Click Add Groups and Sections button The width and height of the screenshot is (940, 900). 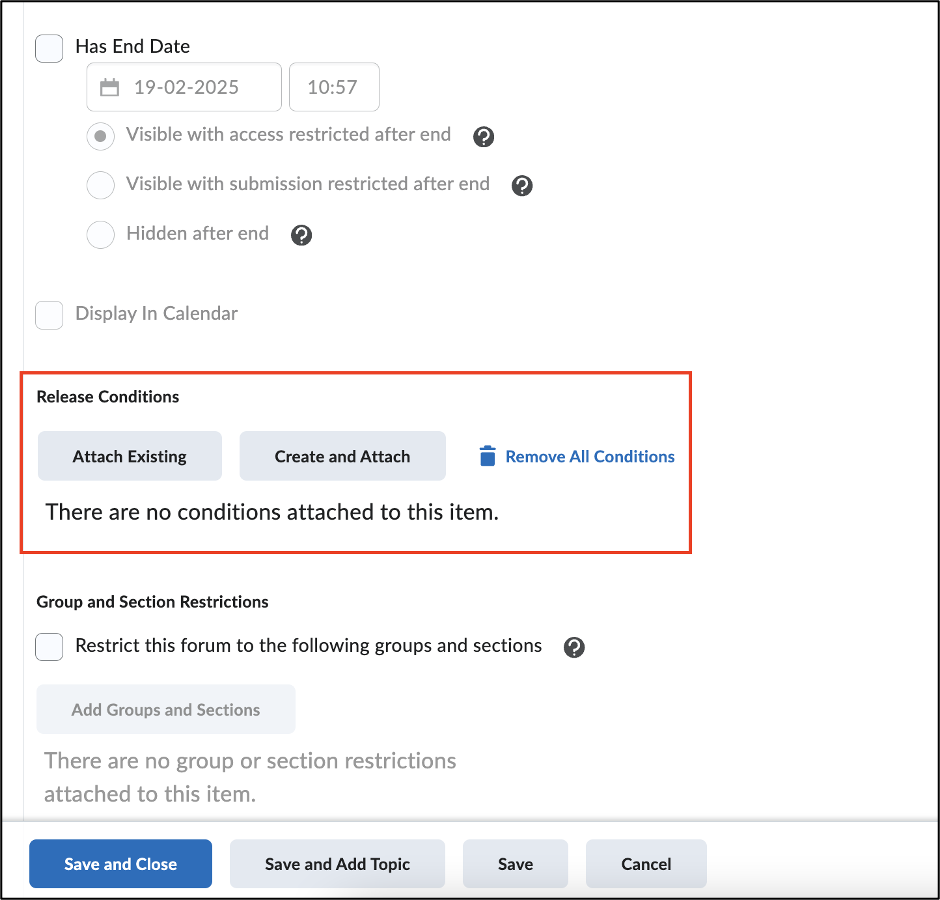[166, 709]
